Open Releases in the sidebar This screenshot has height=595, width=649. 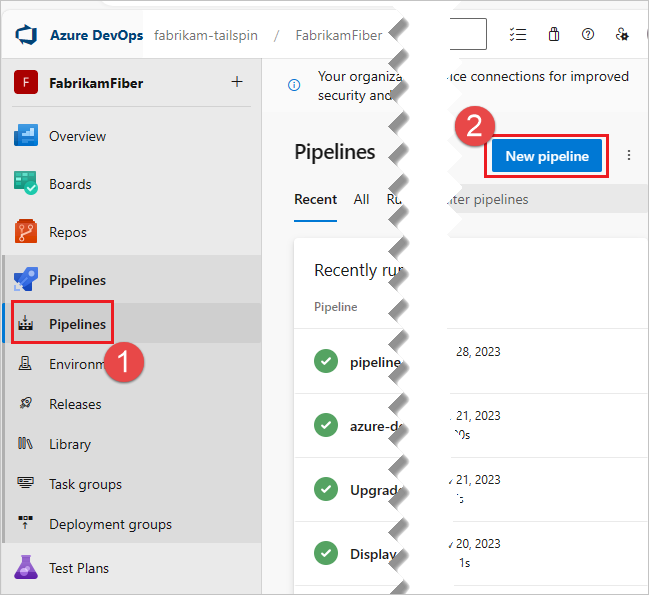pyautogui.click(x=75, y=404)
